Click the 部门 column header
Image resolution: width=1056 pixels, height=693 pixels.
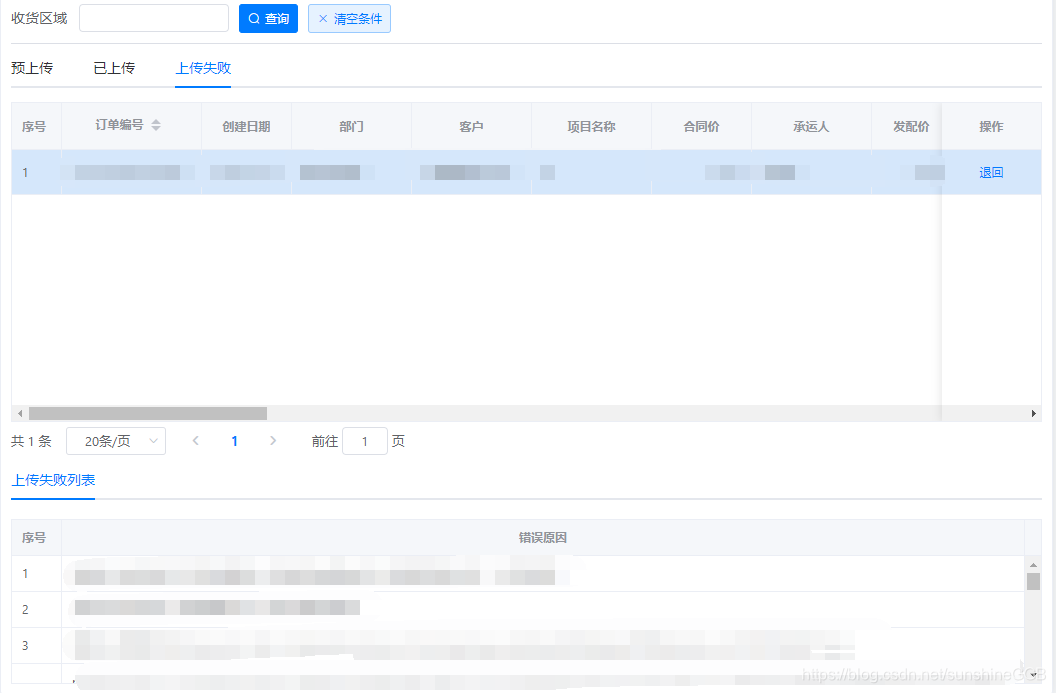click(352, 127)
